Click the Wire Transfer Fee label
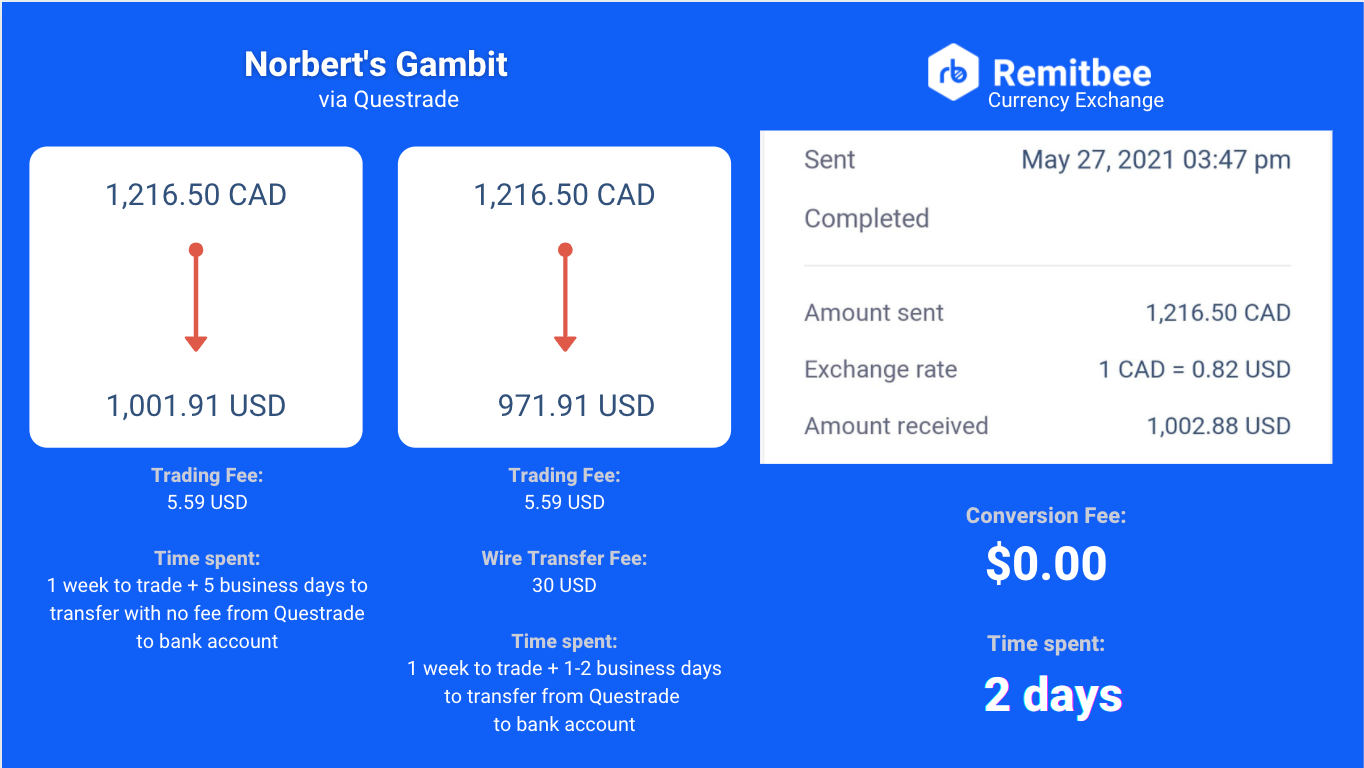1364x768 pixels. click(564, 558)
